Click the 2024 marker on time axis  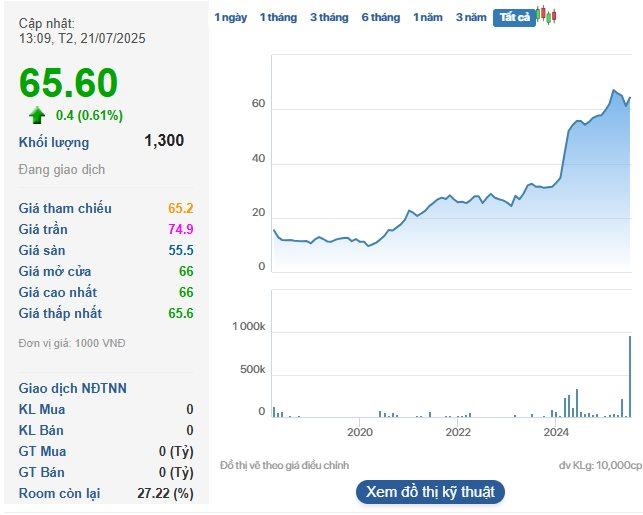click(556, 433)
